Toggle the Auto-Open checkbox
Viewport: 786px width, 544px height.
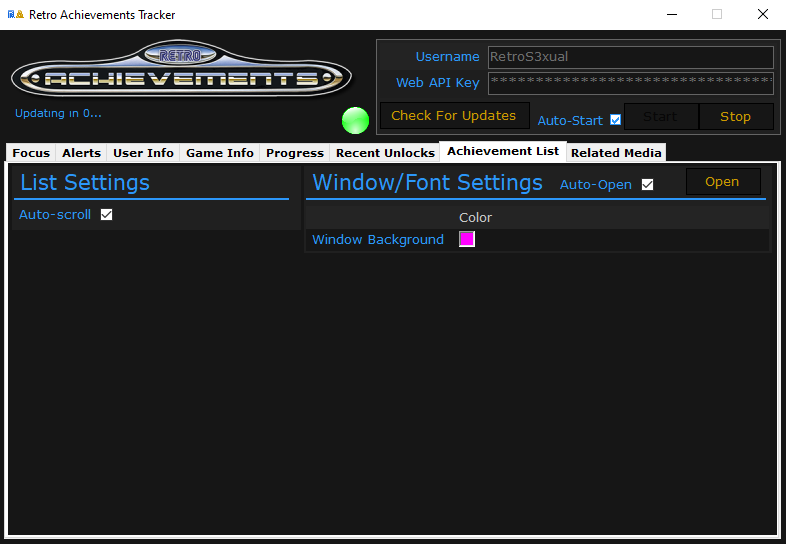648,185
